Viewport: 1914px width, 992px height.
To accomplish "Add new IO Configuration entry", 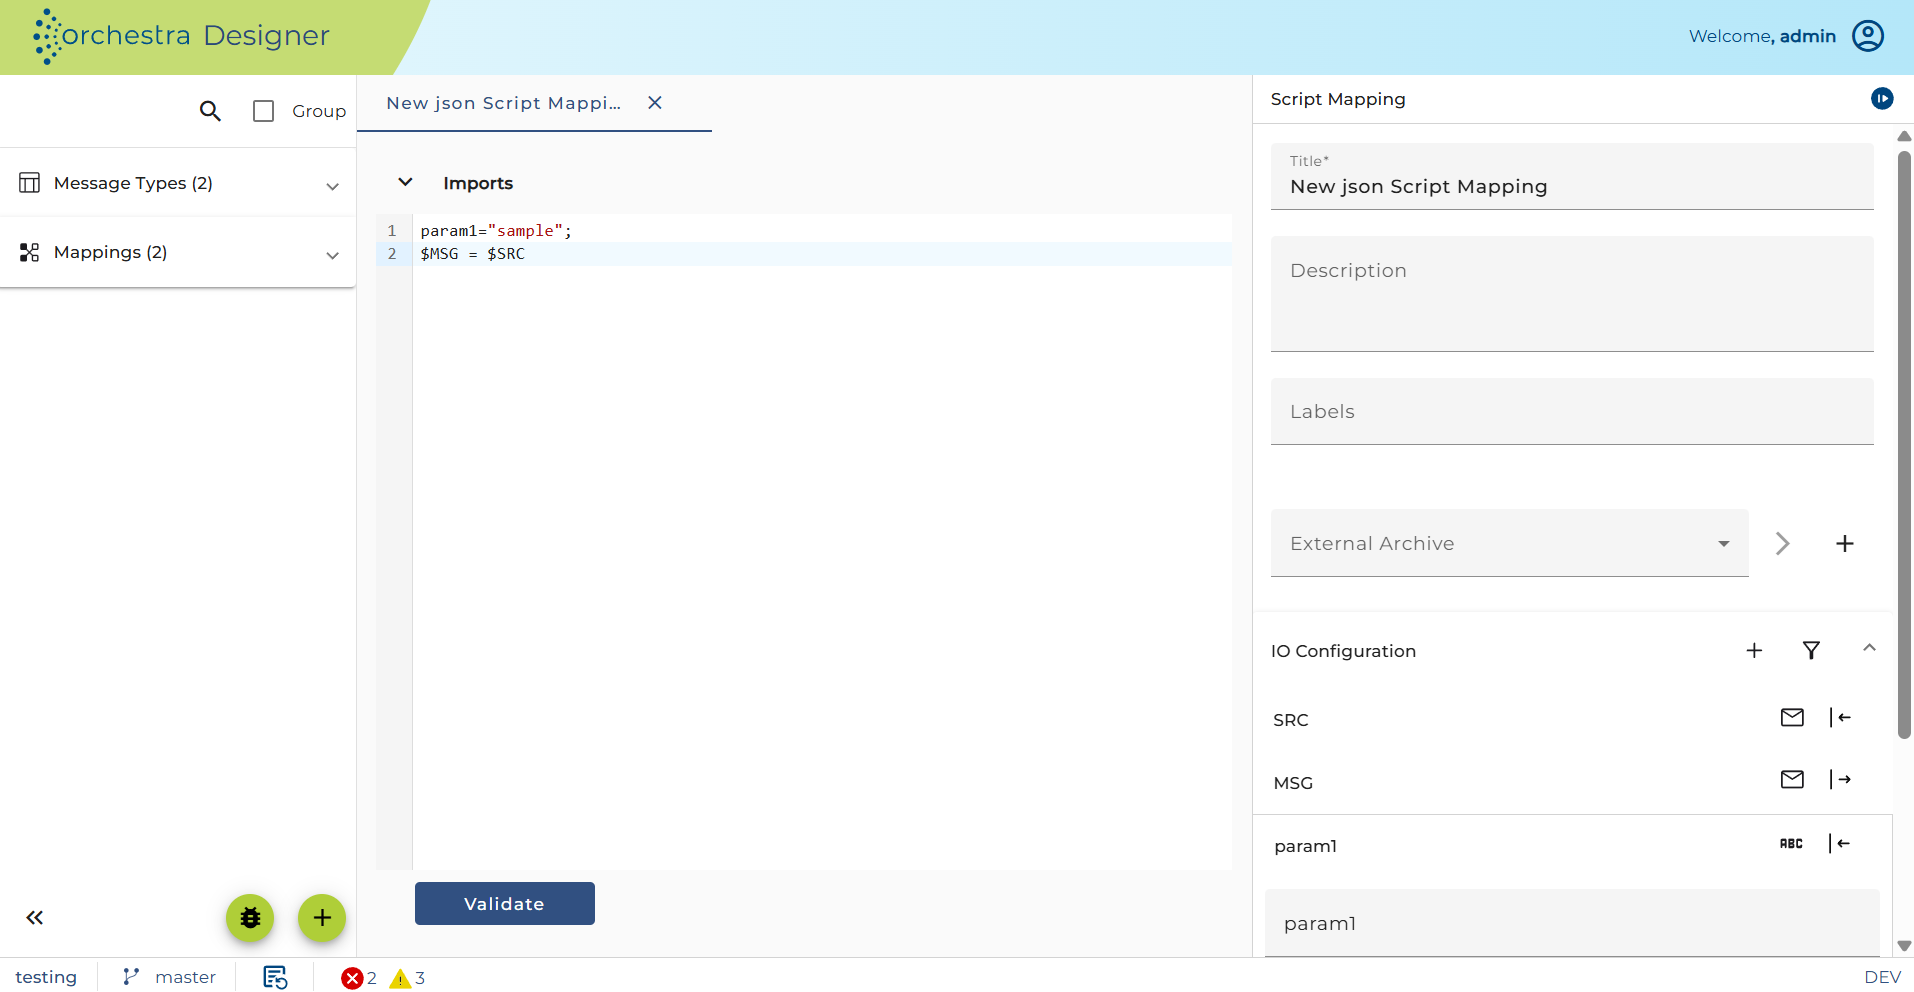I will pyautogui.click(x=1754, y=651).
